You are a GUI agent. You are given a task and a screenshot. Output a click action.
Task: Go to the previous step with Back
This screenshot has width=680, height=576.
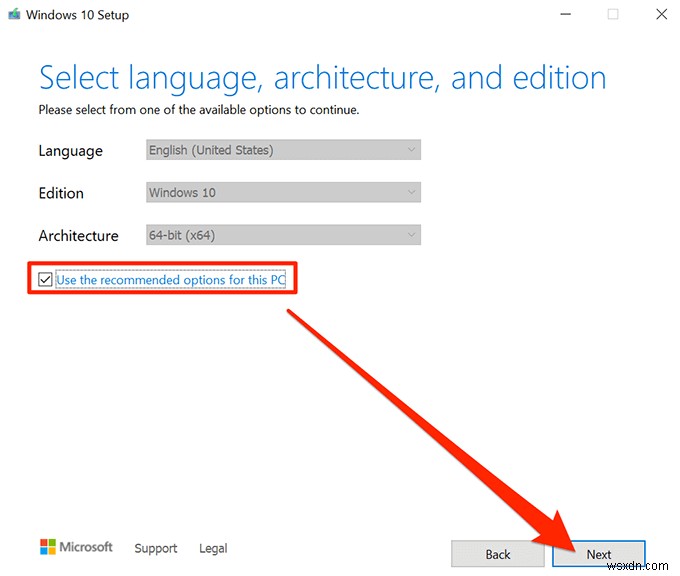click(498, 554)
